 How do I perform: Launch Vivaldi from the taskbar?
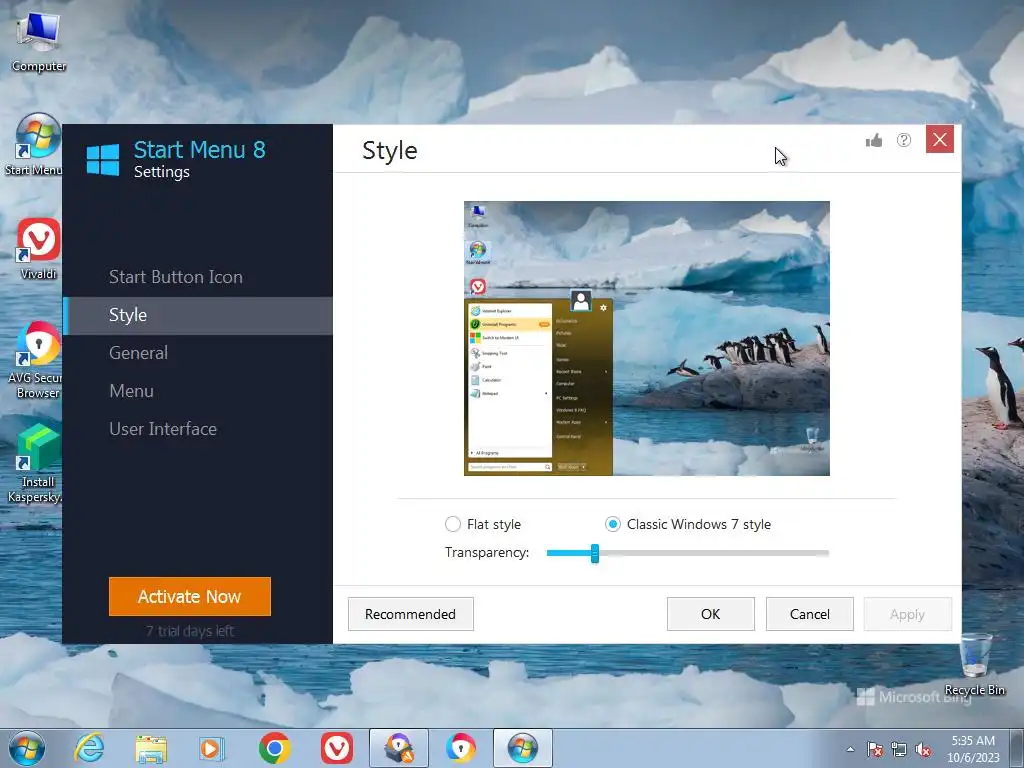click(x=337, y=748)
